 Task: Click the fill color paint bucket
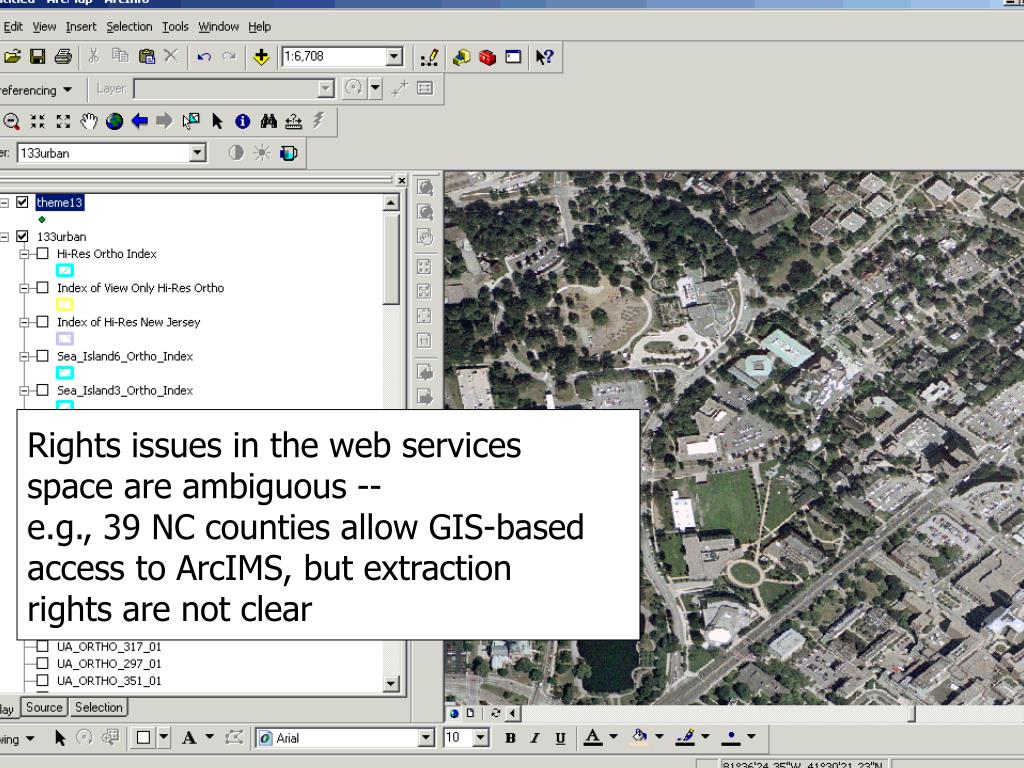coord(639,737)
